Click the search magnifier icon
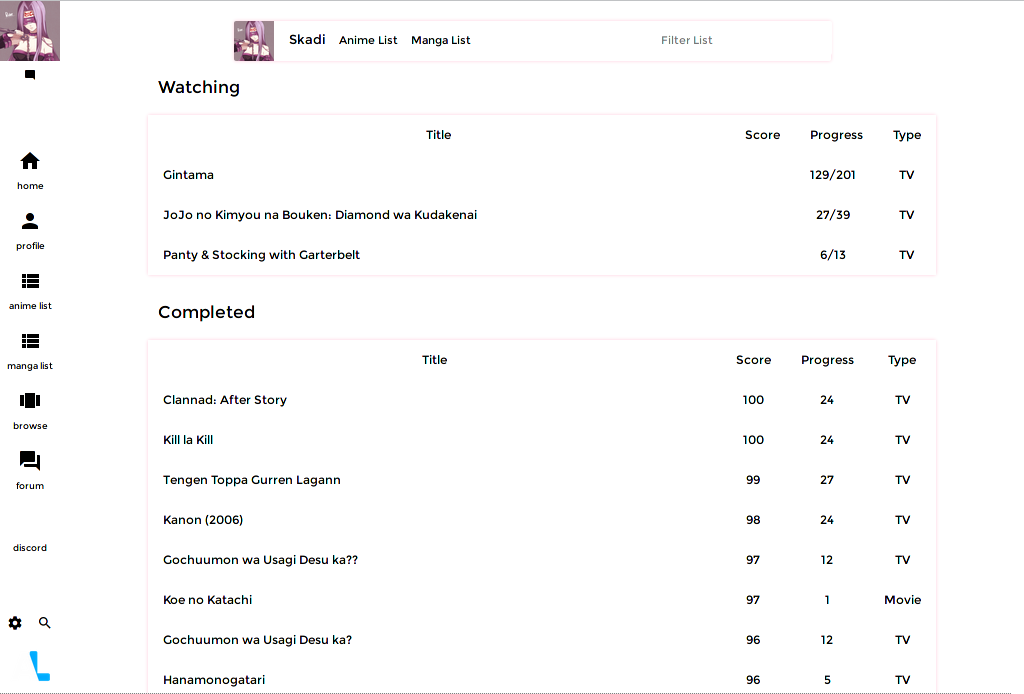 [44, 623]
